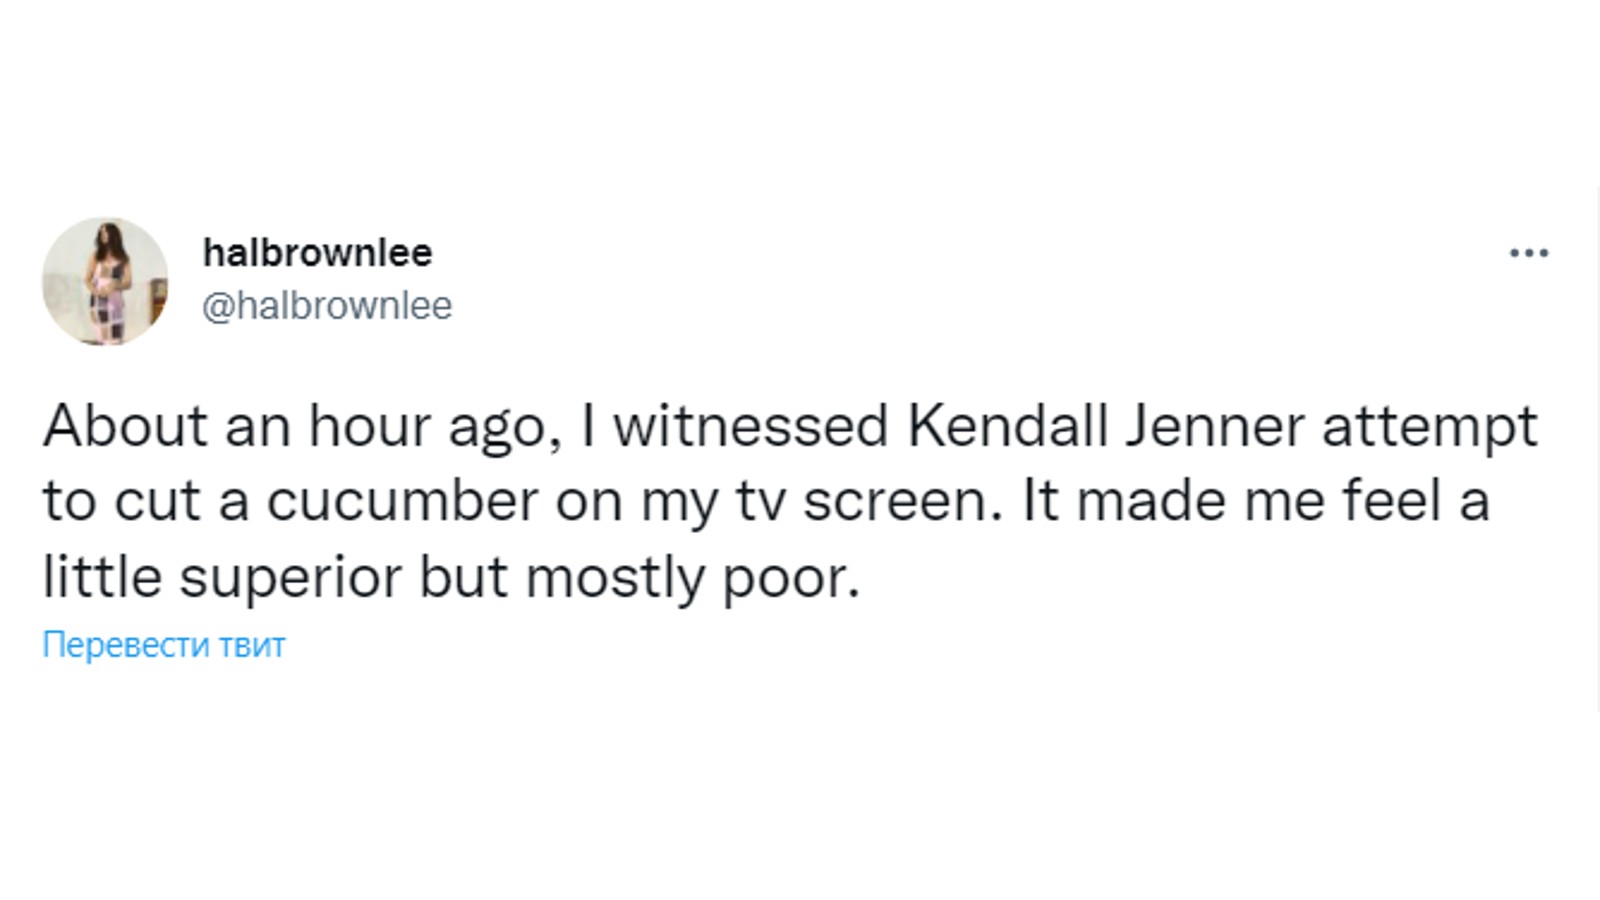Screen dimensions: 1600x900
Task: Click the Перевести твит translate link
Action: point(164,644)
